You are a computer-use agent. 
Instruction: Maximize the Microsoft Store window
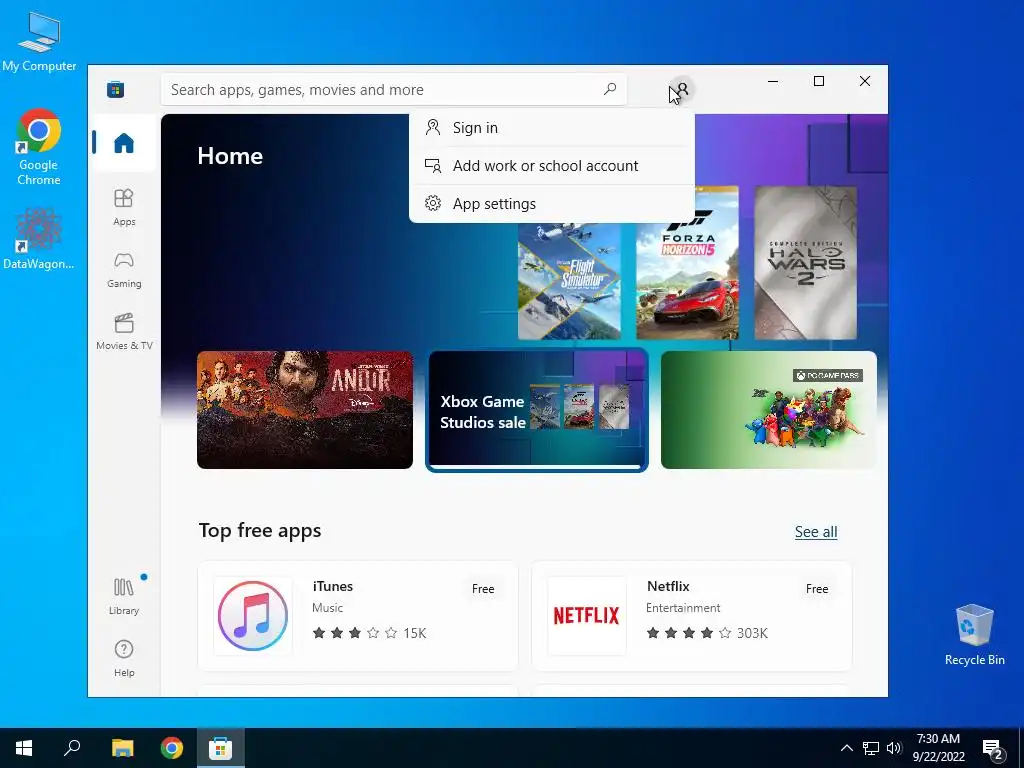click(819, 82)
